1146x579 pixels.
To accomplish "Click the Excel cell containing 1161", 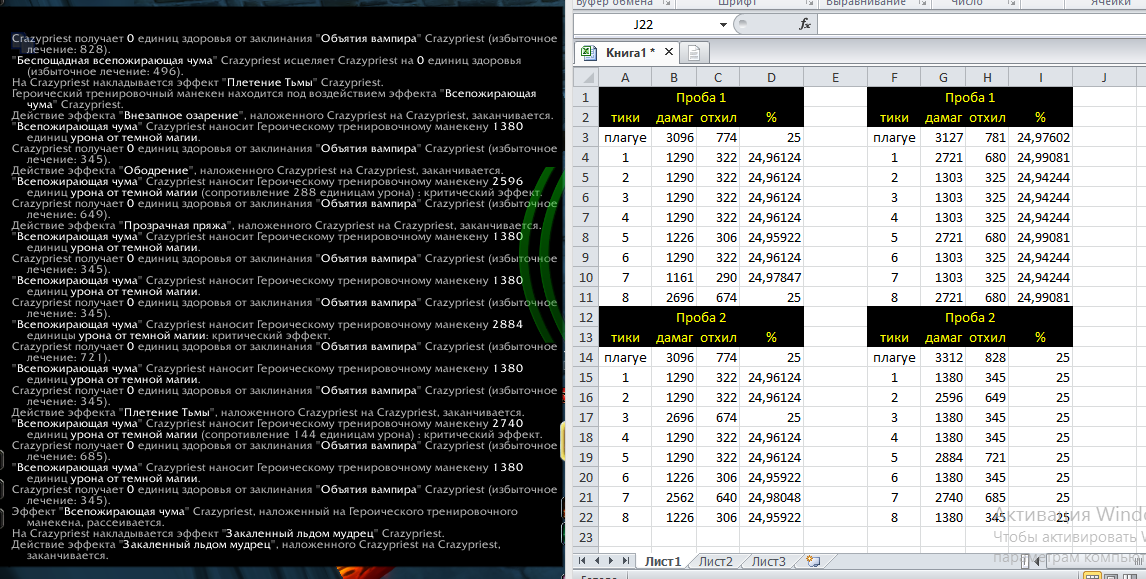I will coord(674,277).
